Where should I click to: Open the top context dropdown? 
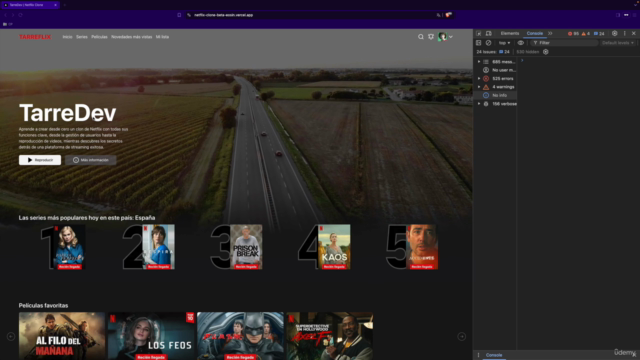tap(504, 43)
